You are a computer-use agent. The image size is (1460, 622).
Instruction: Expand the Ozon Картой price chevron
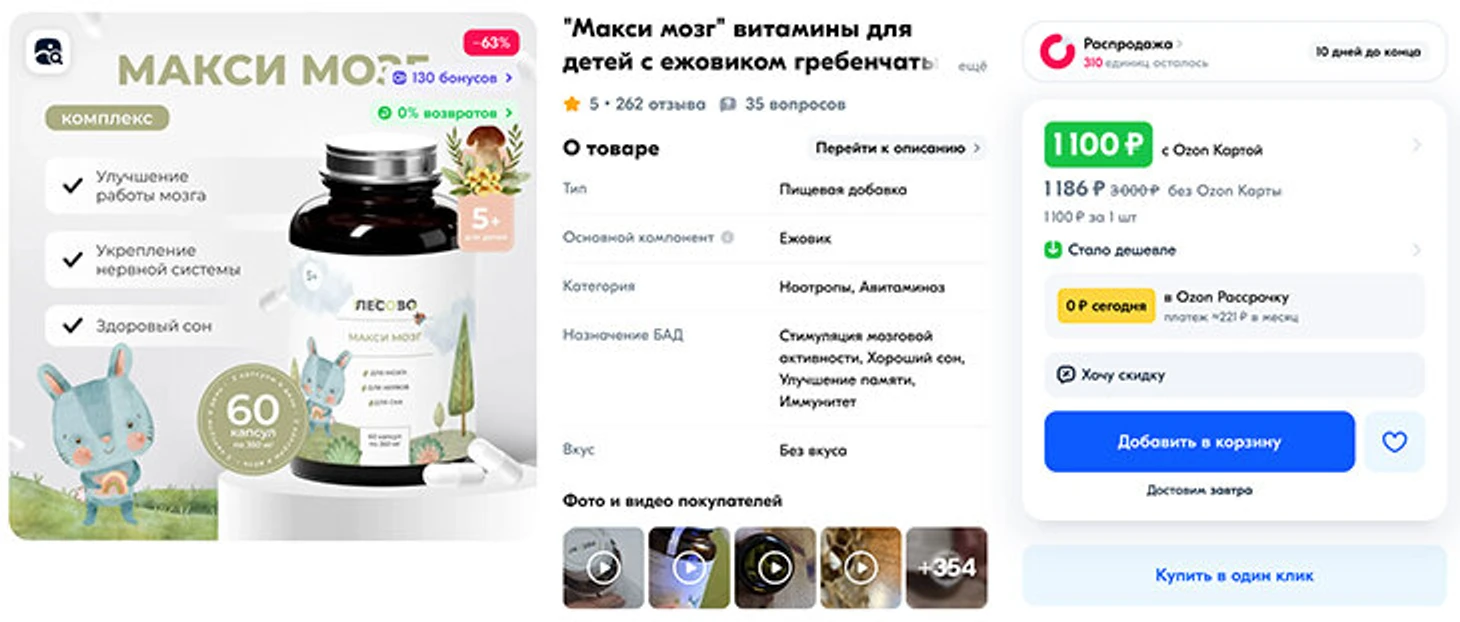(x=1416, y=146)
